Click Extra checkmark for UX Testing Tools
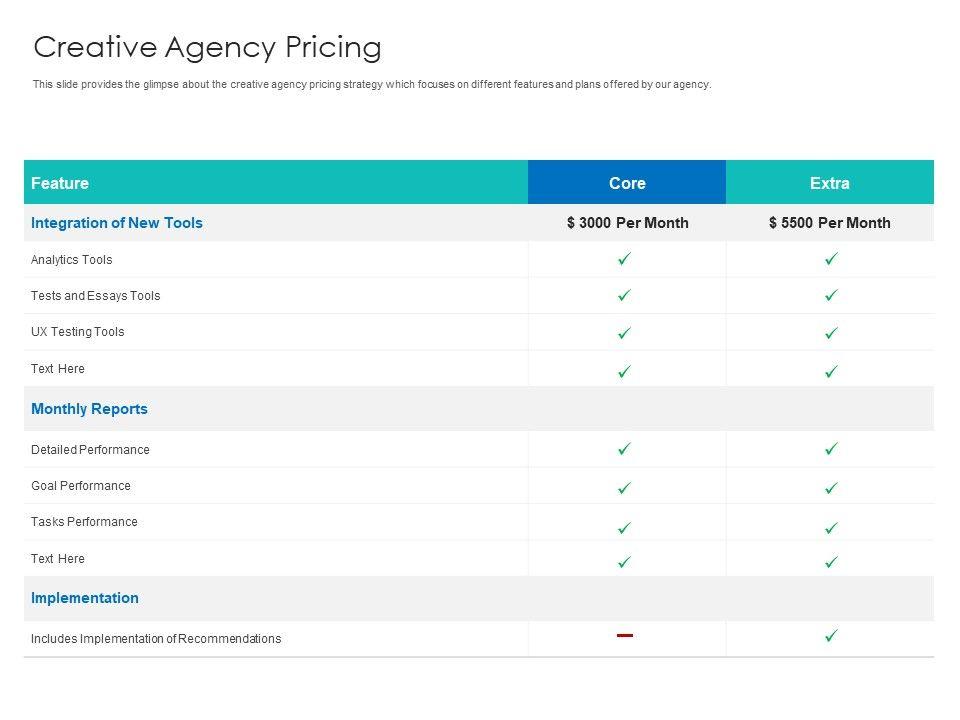 click(831, 333)
